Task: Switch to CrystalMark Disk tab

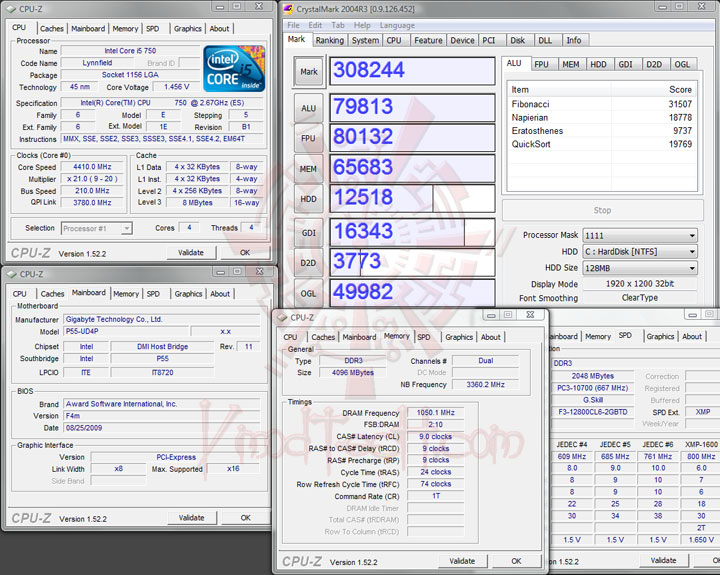Action: 518,40
